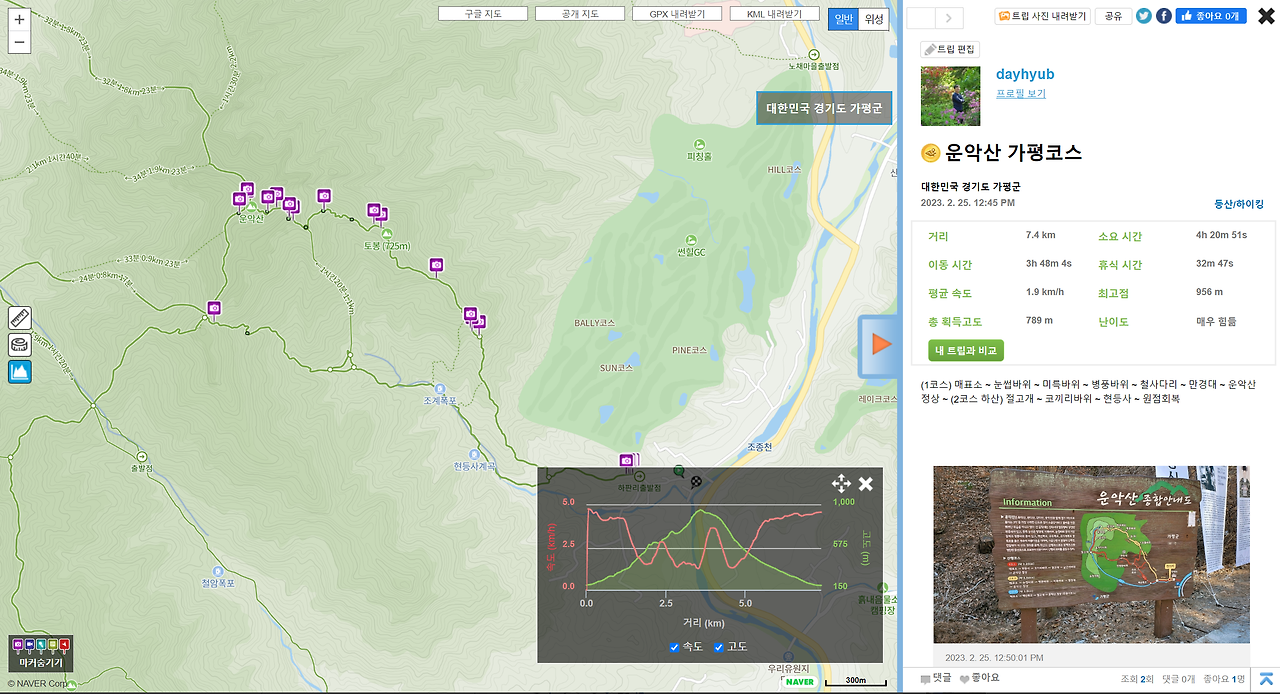This screenshot has height=694, width=1280.
Task: Click the 거리 7.4 km value
Action: [1040, 235]
